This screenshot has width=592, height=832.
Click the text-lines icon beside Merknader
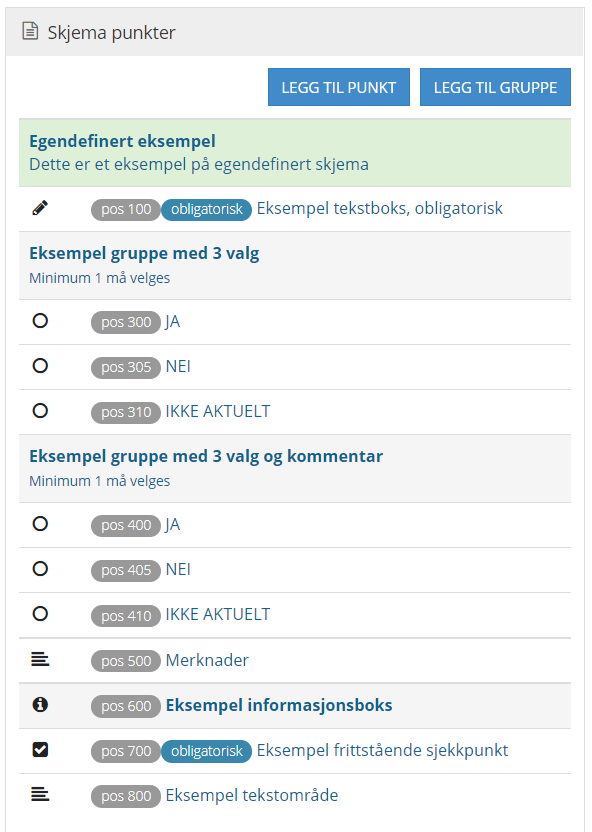tap(40, 660)
